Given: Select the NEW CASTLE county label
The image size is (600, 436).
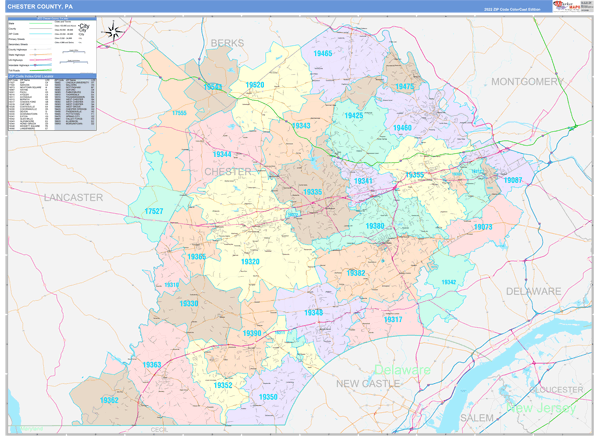Looking at the screenshot, I should pyautogui.click(x=366, y=384).
